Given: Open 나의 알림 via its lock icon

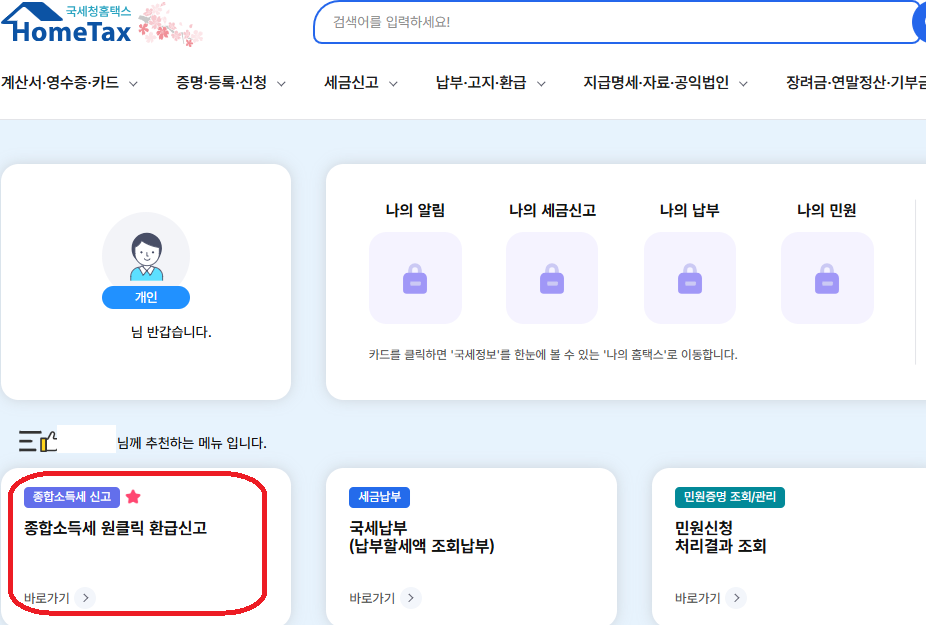Looking at the screenshot, I should point(415,278).
